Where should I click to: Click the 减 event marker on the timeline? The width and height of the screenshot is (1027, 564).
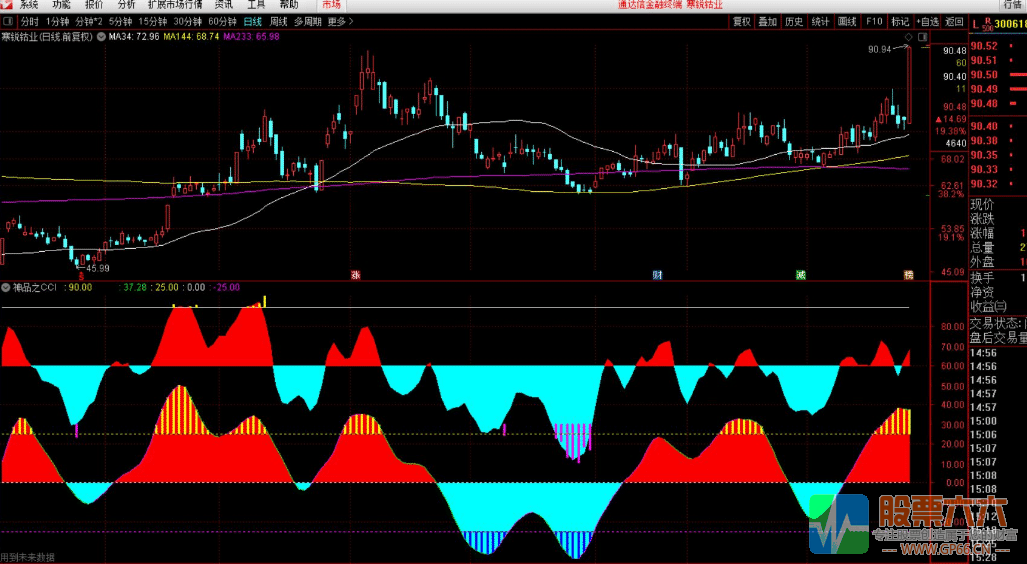coord(800,275)
